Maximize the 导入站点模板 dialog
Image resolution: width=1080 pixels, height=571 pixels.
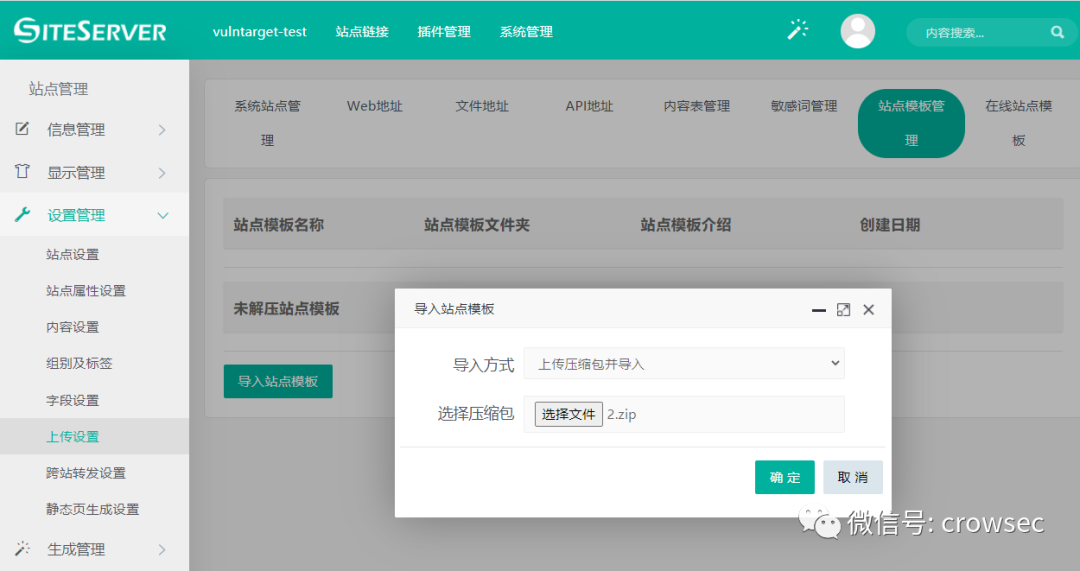(x=843, y=310)
